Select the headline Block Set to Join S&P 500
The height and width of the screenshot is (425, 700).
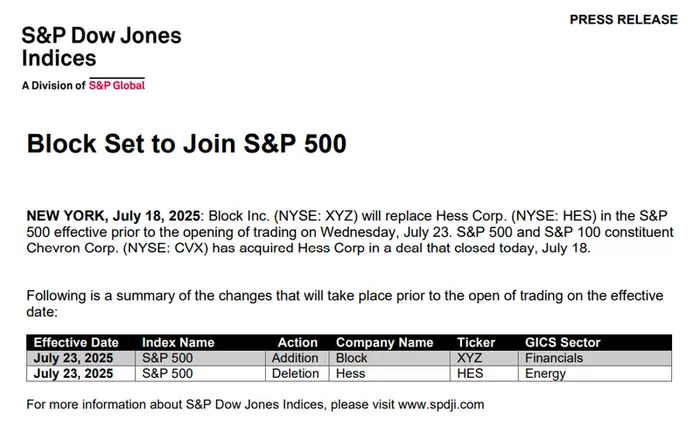pyautogui.click(x=187, y=144)
